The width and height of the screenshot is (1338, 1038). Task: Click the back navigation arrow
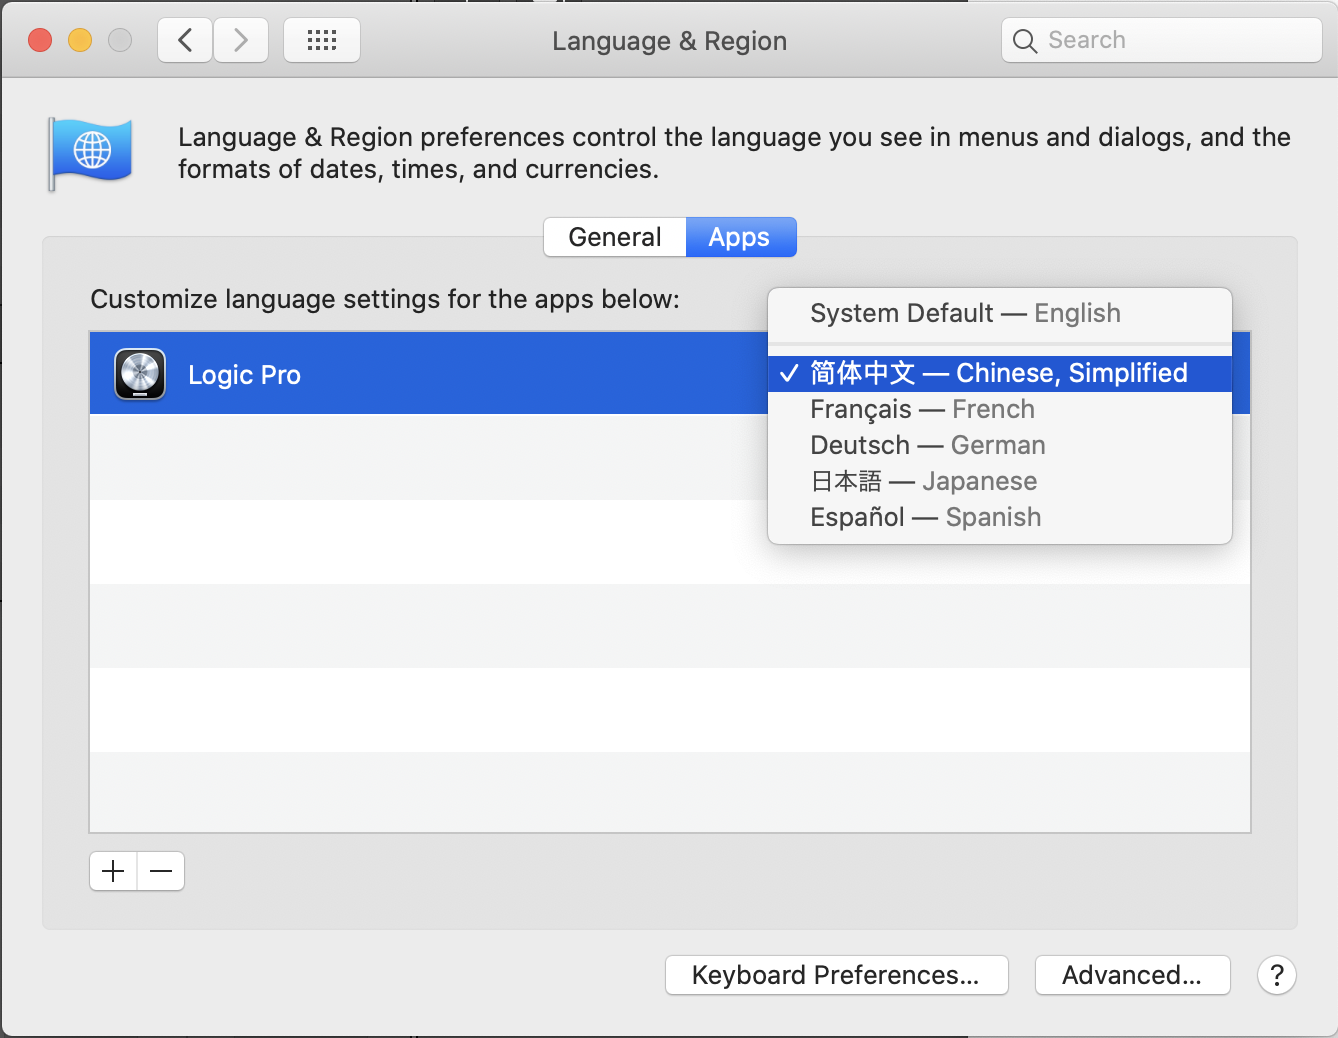point(185,41)
